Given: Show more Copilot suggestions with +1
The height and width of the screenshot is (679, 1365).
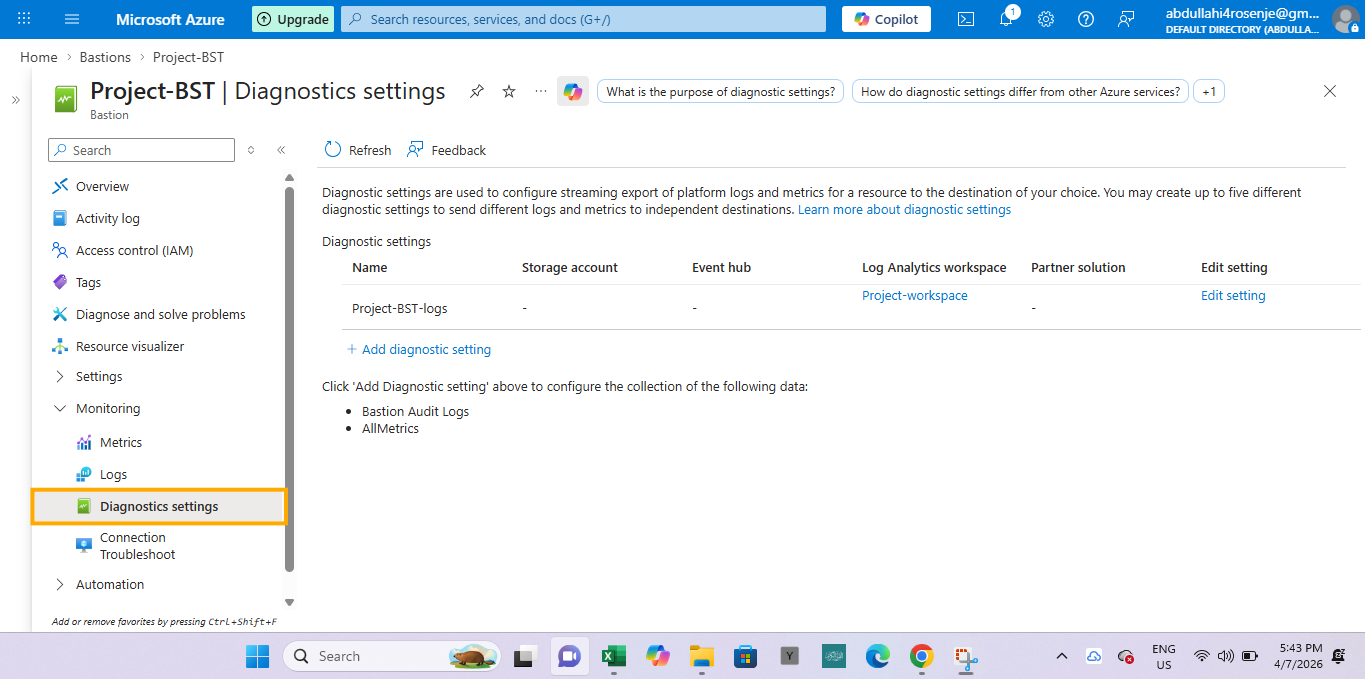Looking at the screenshot, I should (1209, 91).
